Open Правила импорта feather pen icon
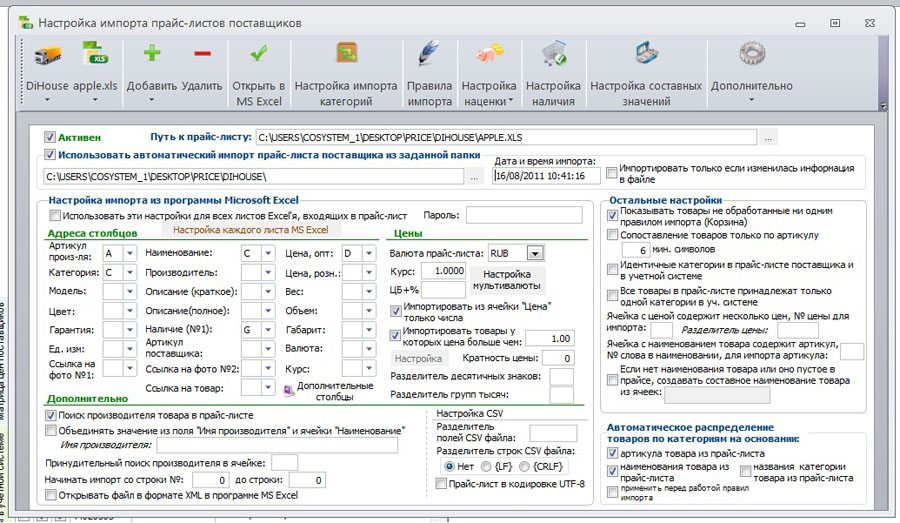Screen dimensions: 900x523 click(429, 53)
